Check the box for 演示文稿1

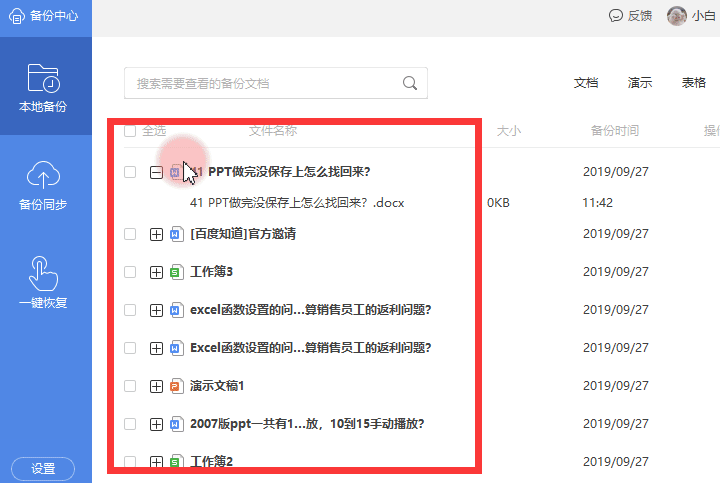pyautogui.click(x=130, y=386)
